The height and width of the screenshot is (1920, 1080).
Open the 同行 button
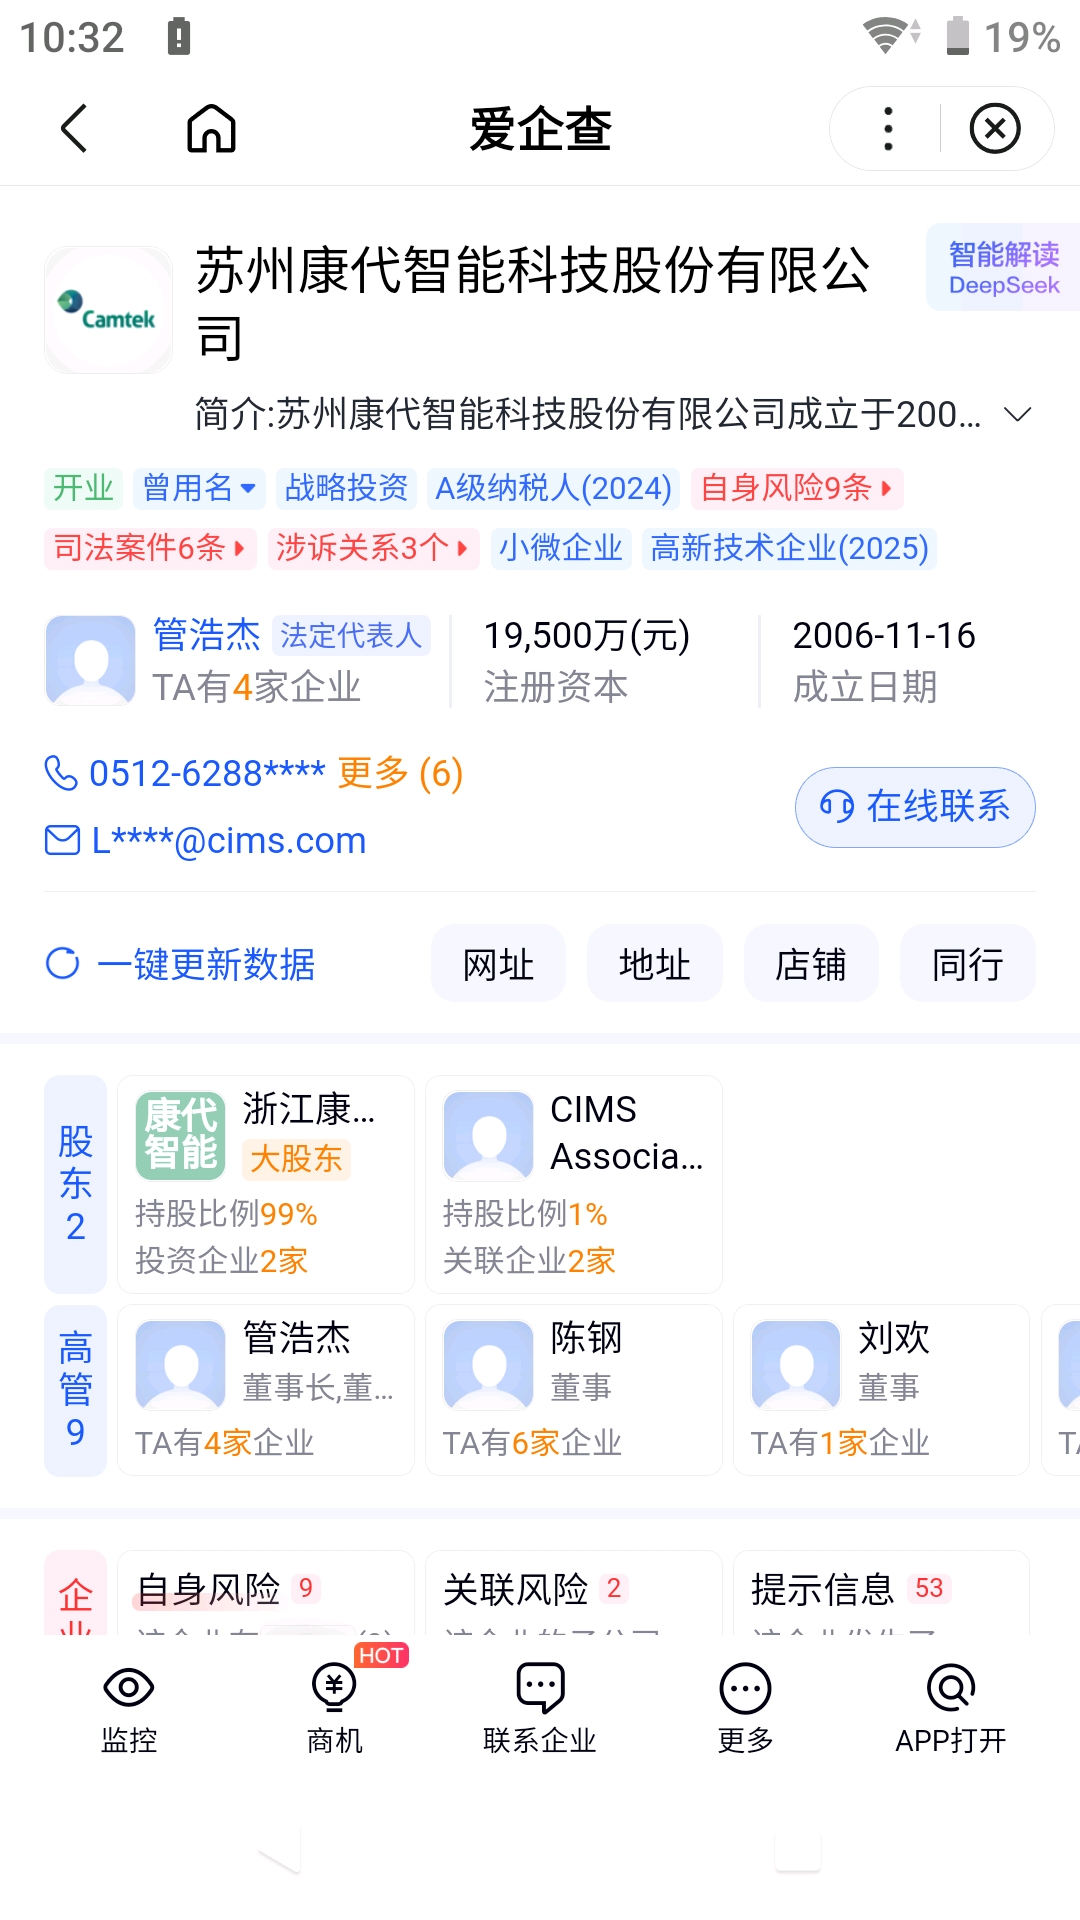tap(967, 964)
